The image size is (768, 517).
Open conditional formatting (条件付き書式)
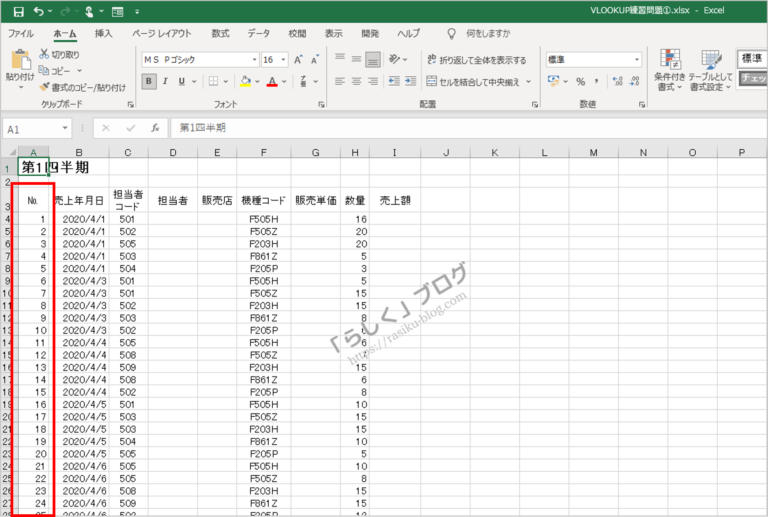click(x=670, y=70)
